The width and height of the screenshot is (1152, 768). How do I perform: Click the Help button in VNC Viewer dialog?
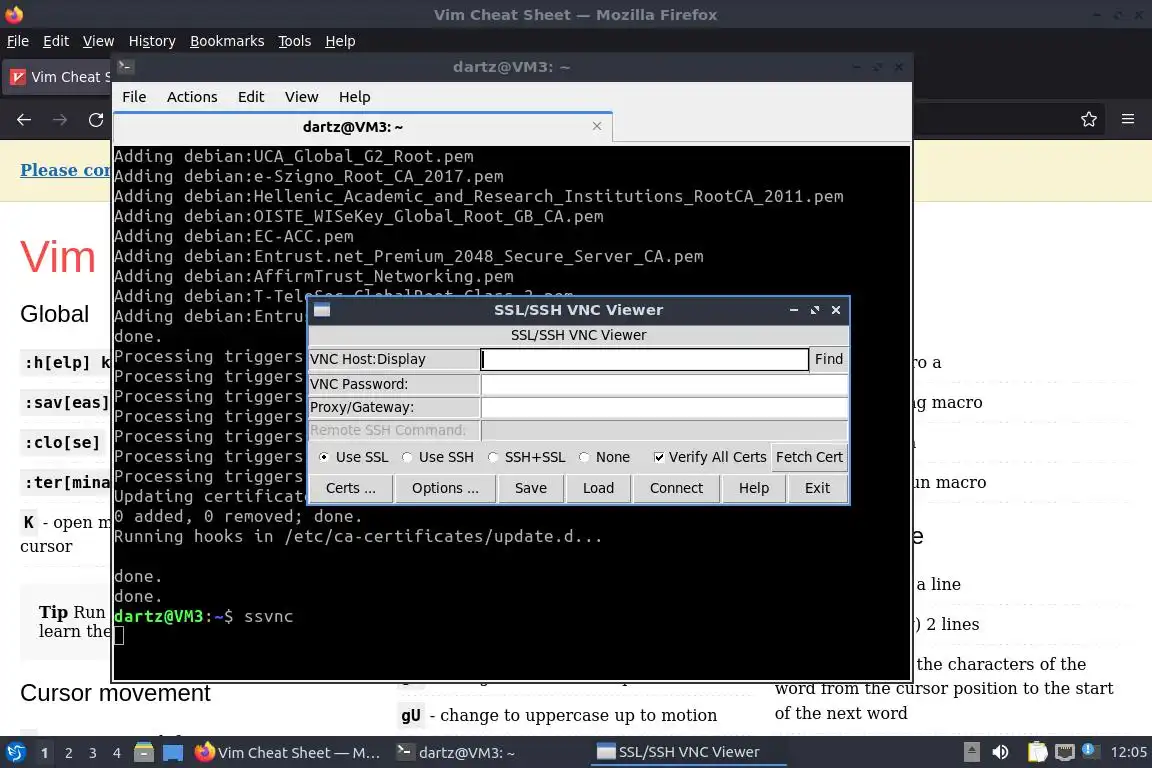pyautogui.click(x=754, y=488)
